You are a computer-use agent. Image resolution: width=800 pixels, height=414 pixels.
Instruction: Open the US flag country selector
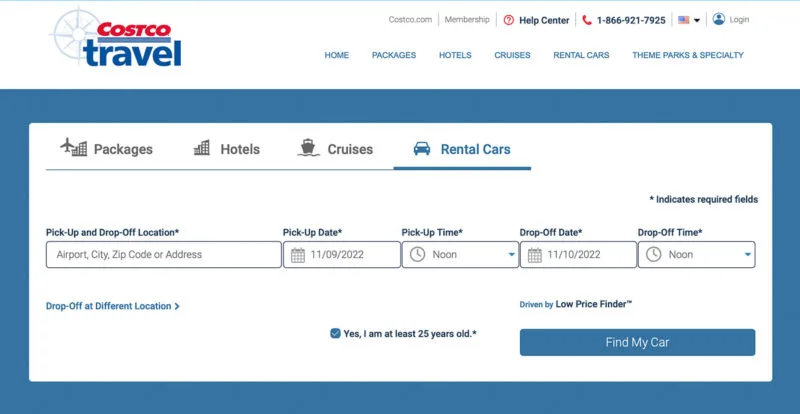pyautogui.click(x=689, y=20)
